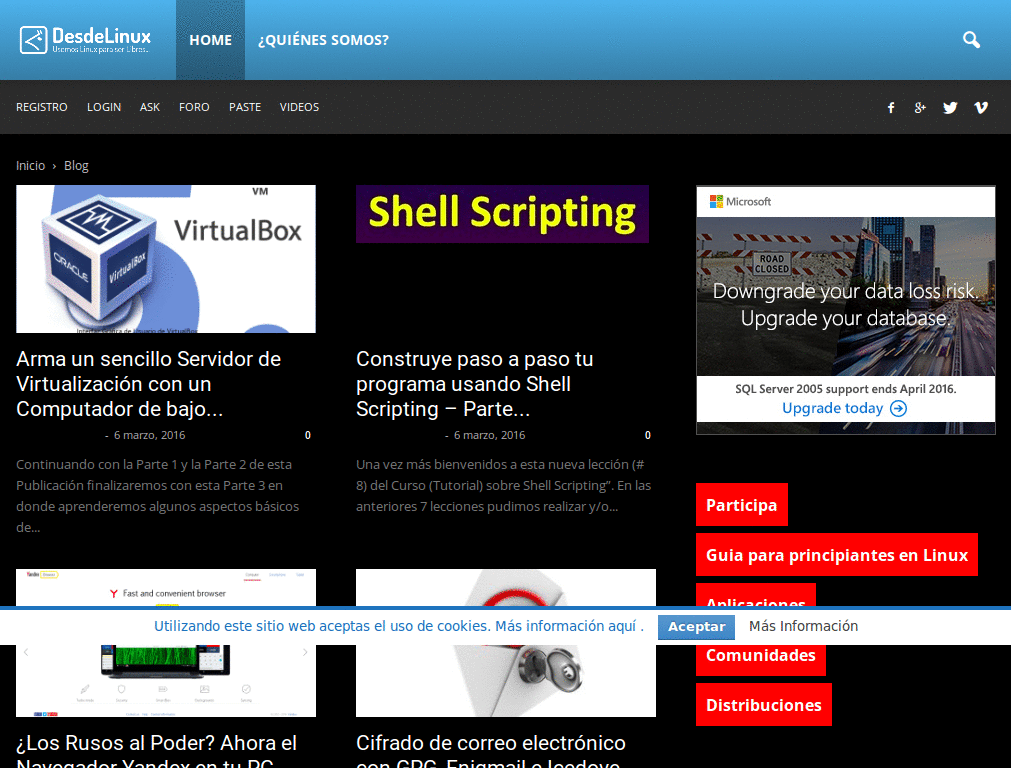Open the ASK section
This screenshot has width=1024, height=768.
tap(150, 107)
